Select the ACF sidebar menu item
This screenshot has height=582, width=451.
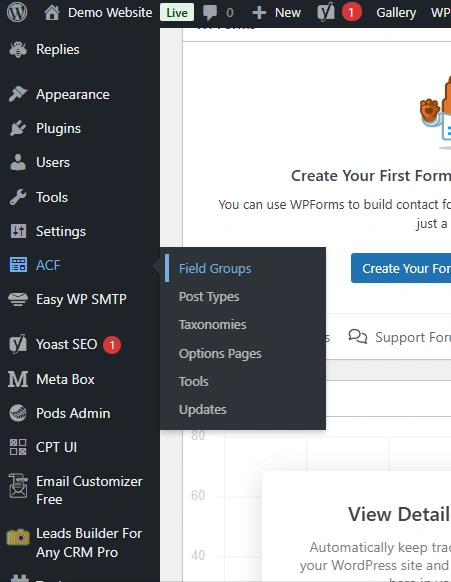pyautogui.click(x=48, y=265)
